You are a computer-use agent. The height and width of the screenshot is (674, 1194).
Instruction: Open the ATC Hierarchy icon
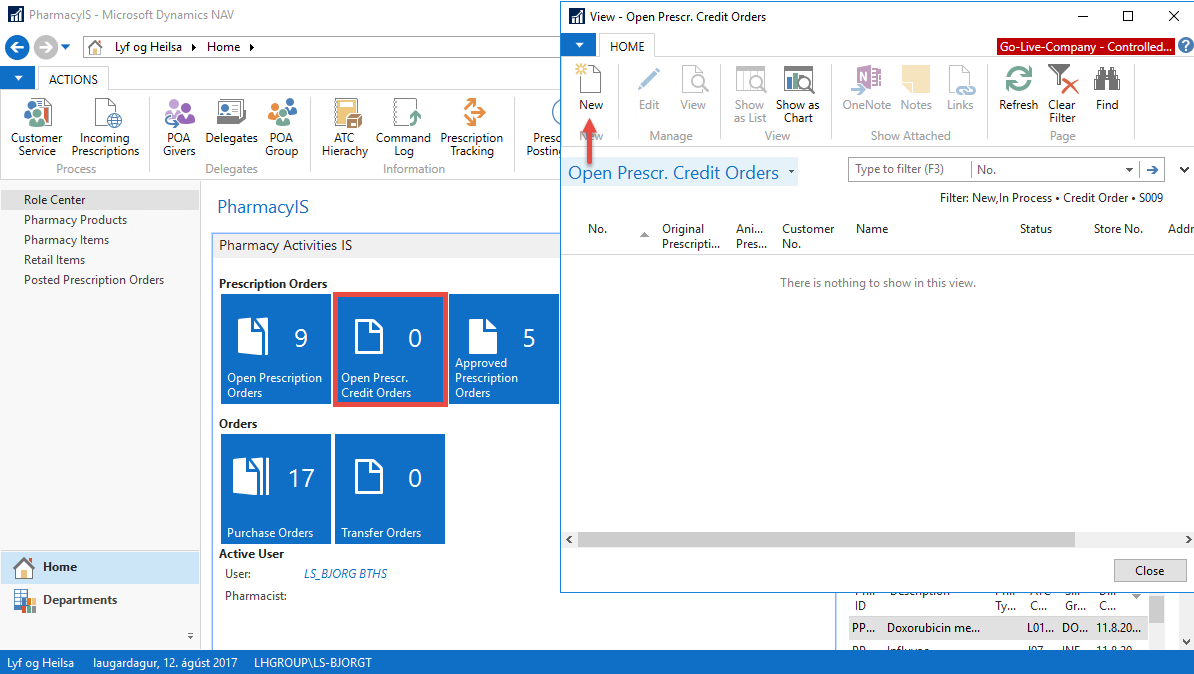pyautogui.click(x=345, y=127)
